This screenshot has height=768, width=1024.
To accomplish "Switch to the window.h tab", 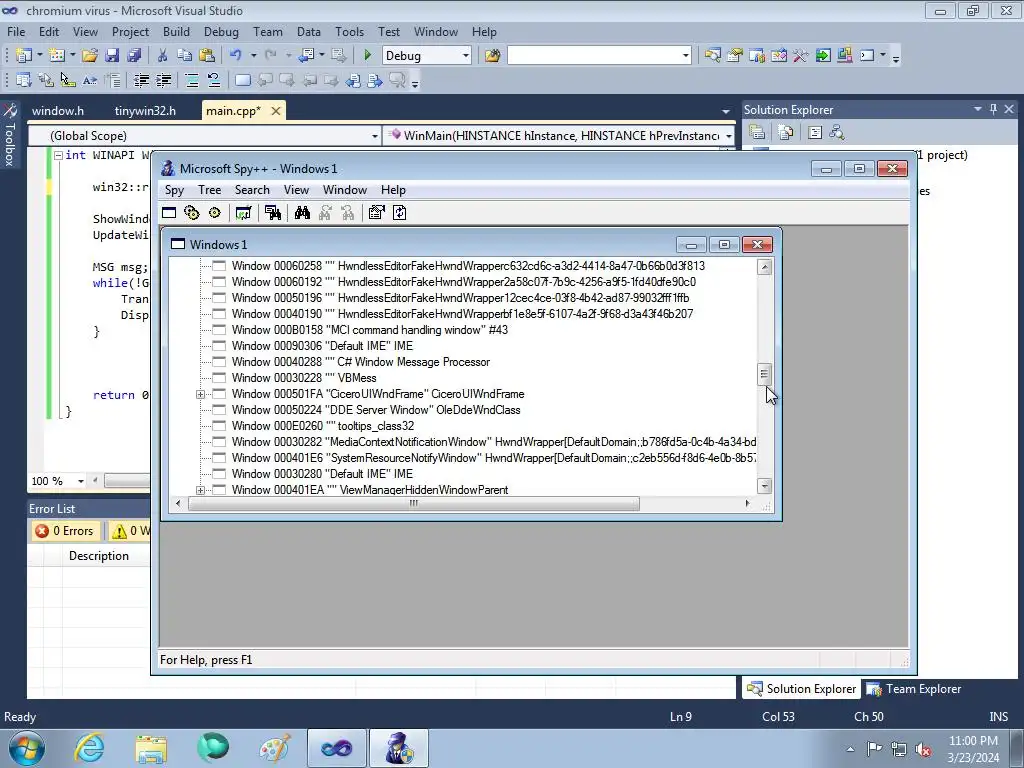I will (57, 111).
